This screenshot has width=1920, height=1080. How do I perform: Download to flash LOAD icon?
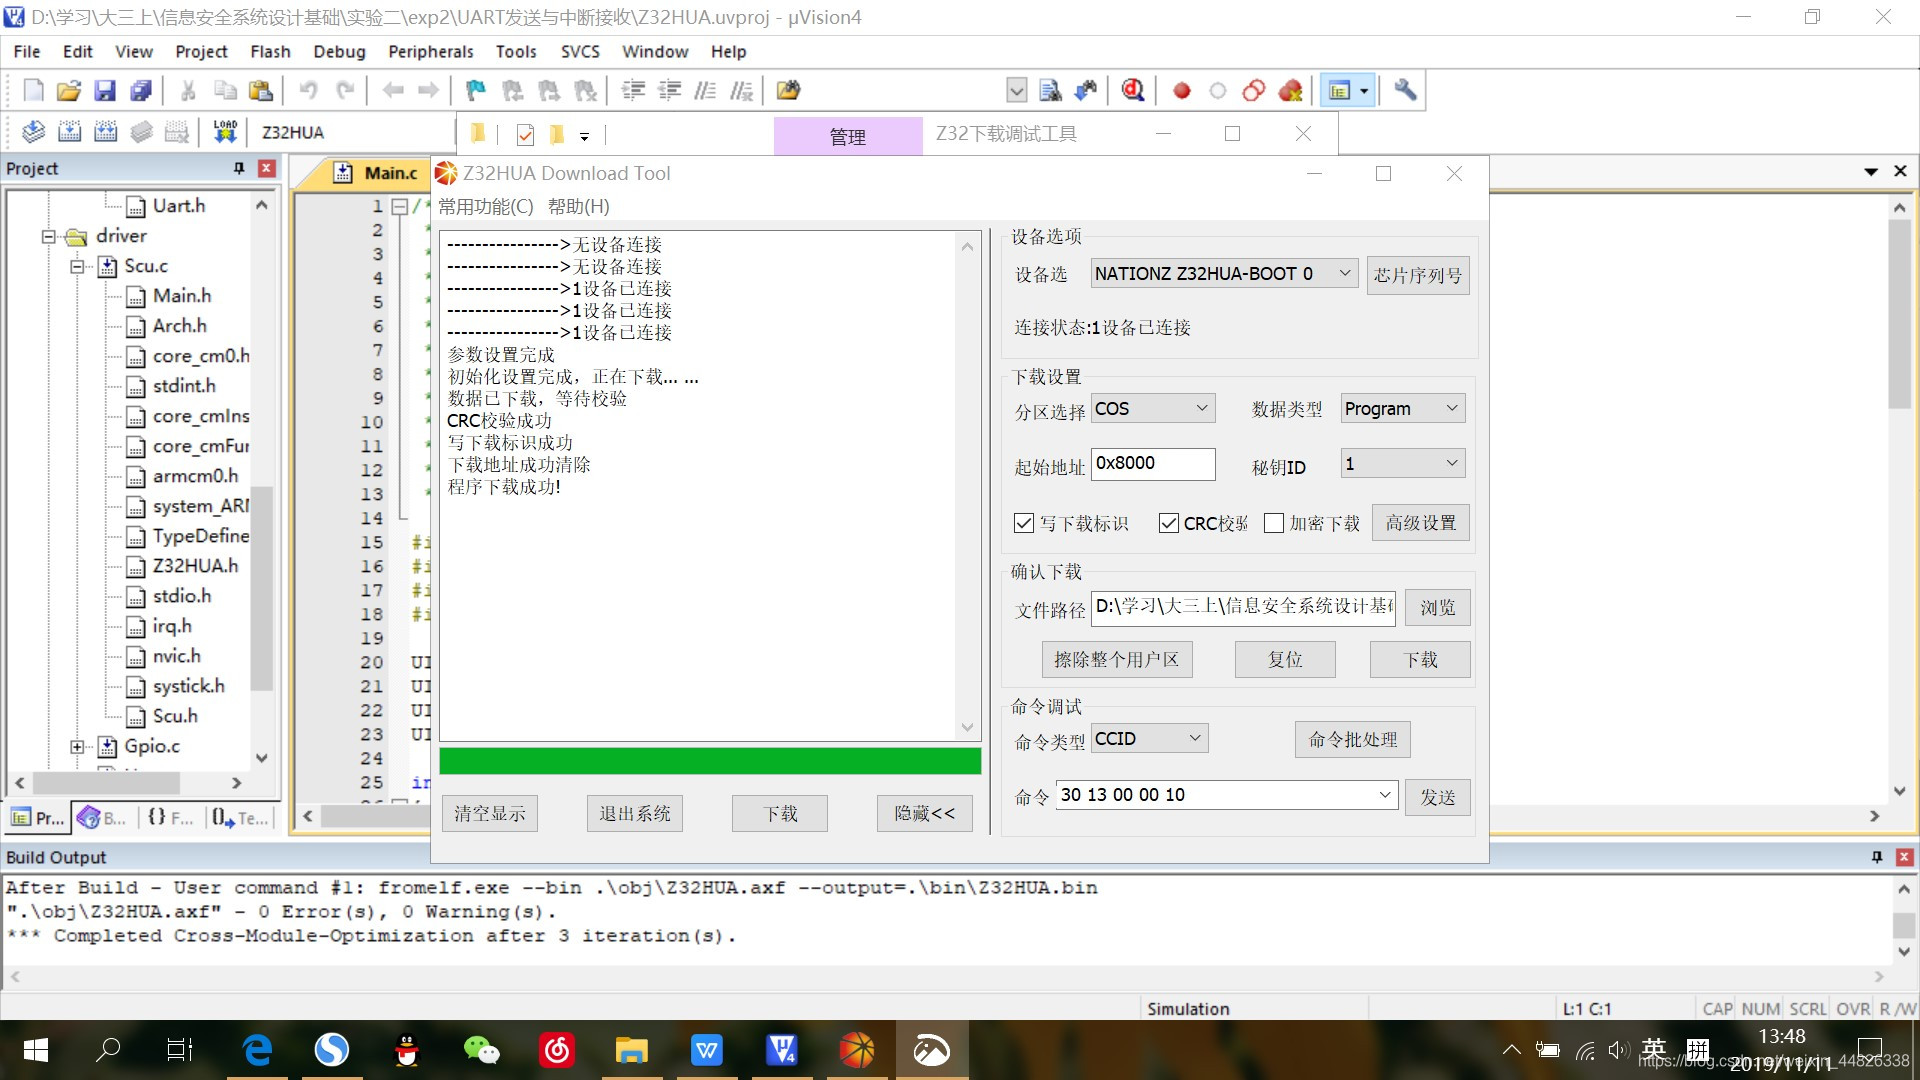pyautogui.click(x=225, y=132)
